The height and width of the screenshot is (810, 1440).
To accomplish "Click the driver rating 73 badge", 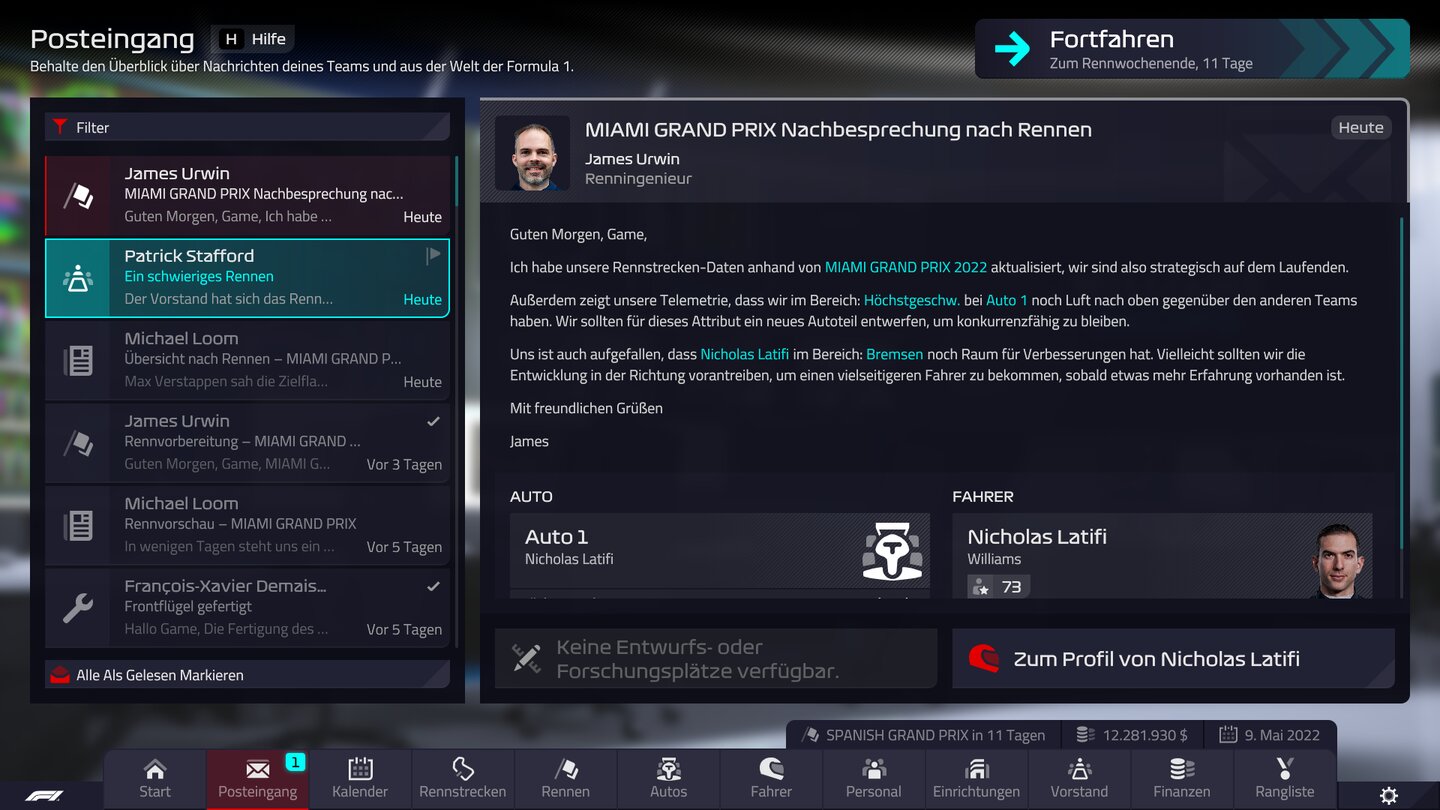I will (999, 586).
